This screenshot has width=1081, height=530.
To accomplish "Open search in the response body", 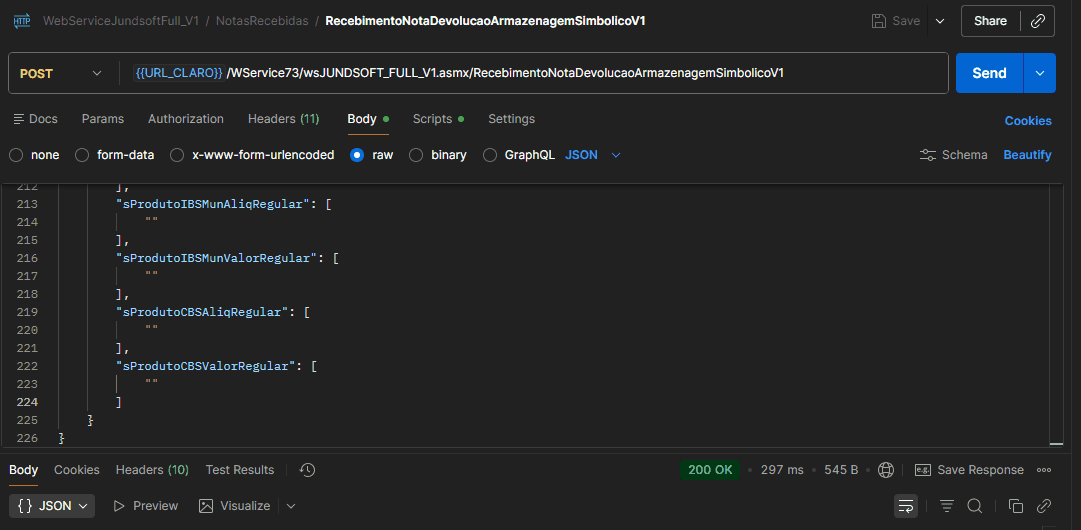I will (975, 506).
